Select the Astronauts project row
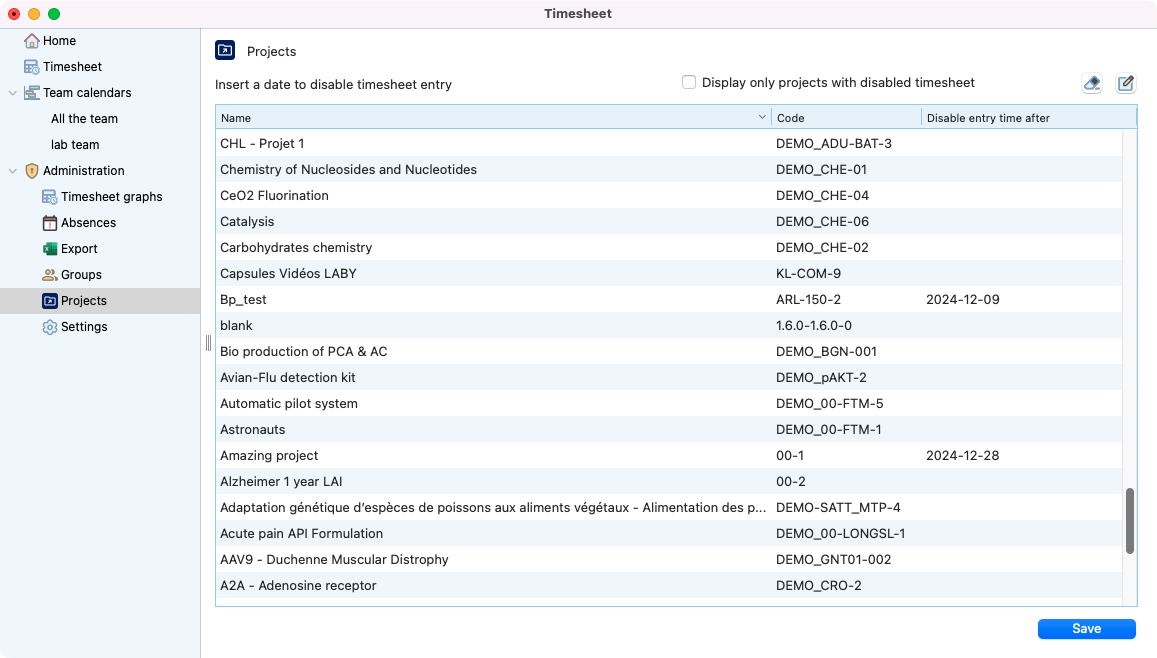 tap(669, 429)
